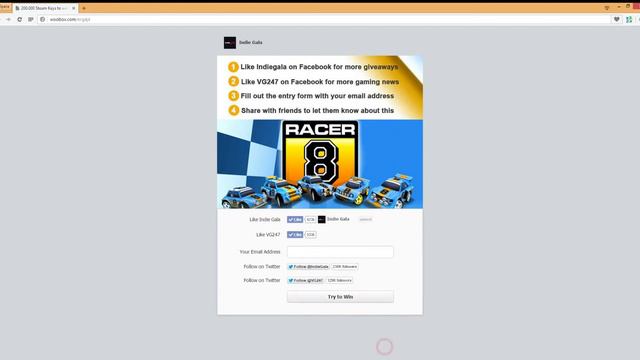Viewport: 640px width, 360px height.
Task: Click Follow @VG247 Twitter button
Action: 305,281
